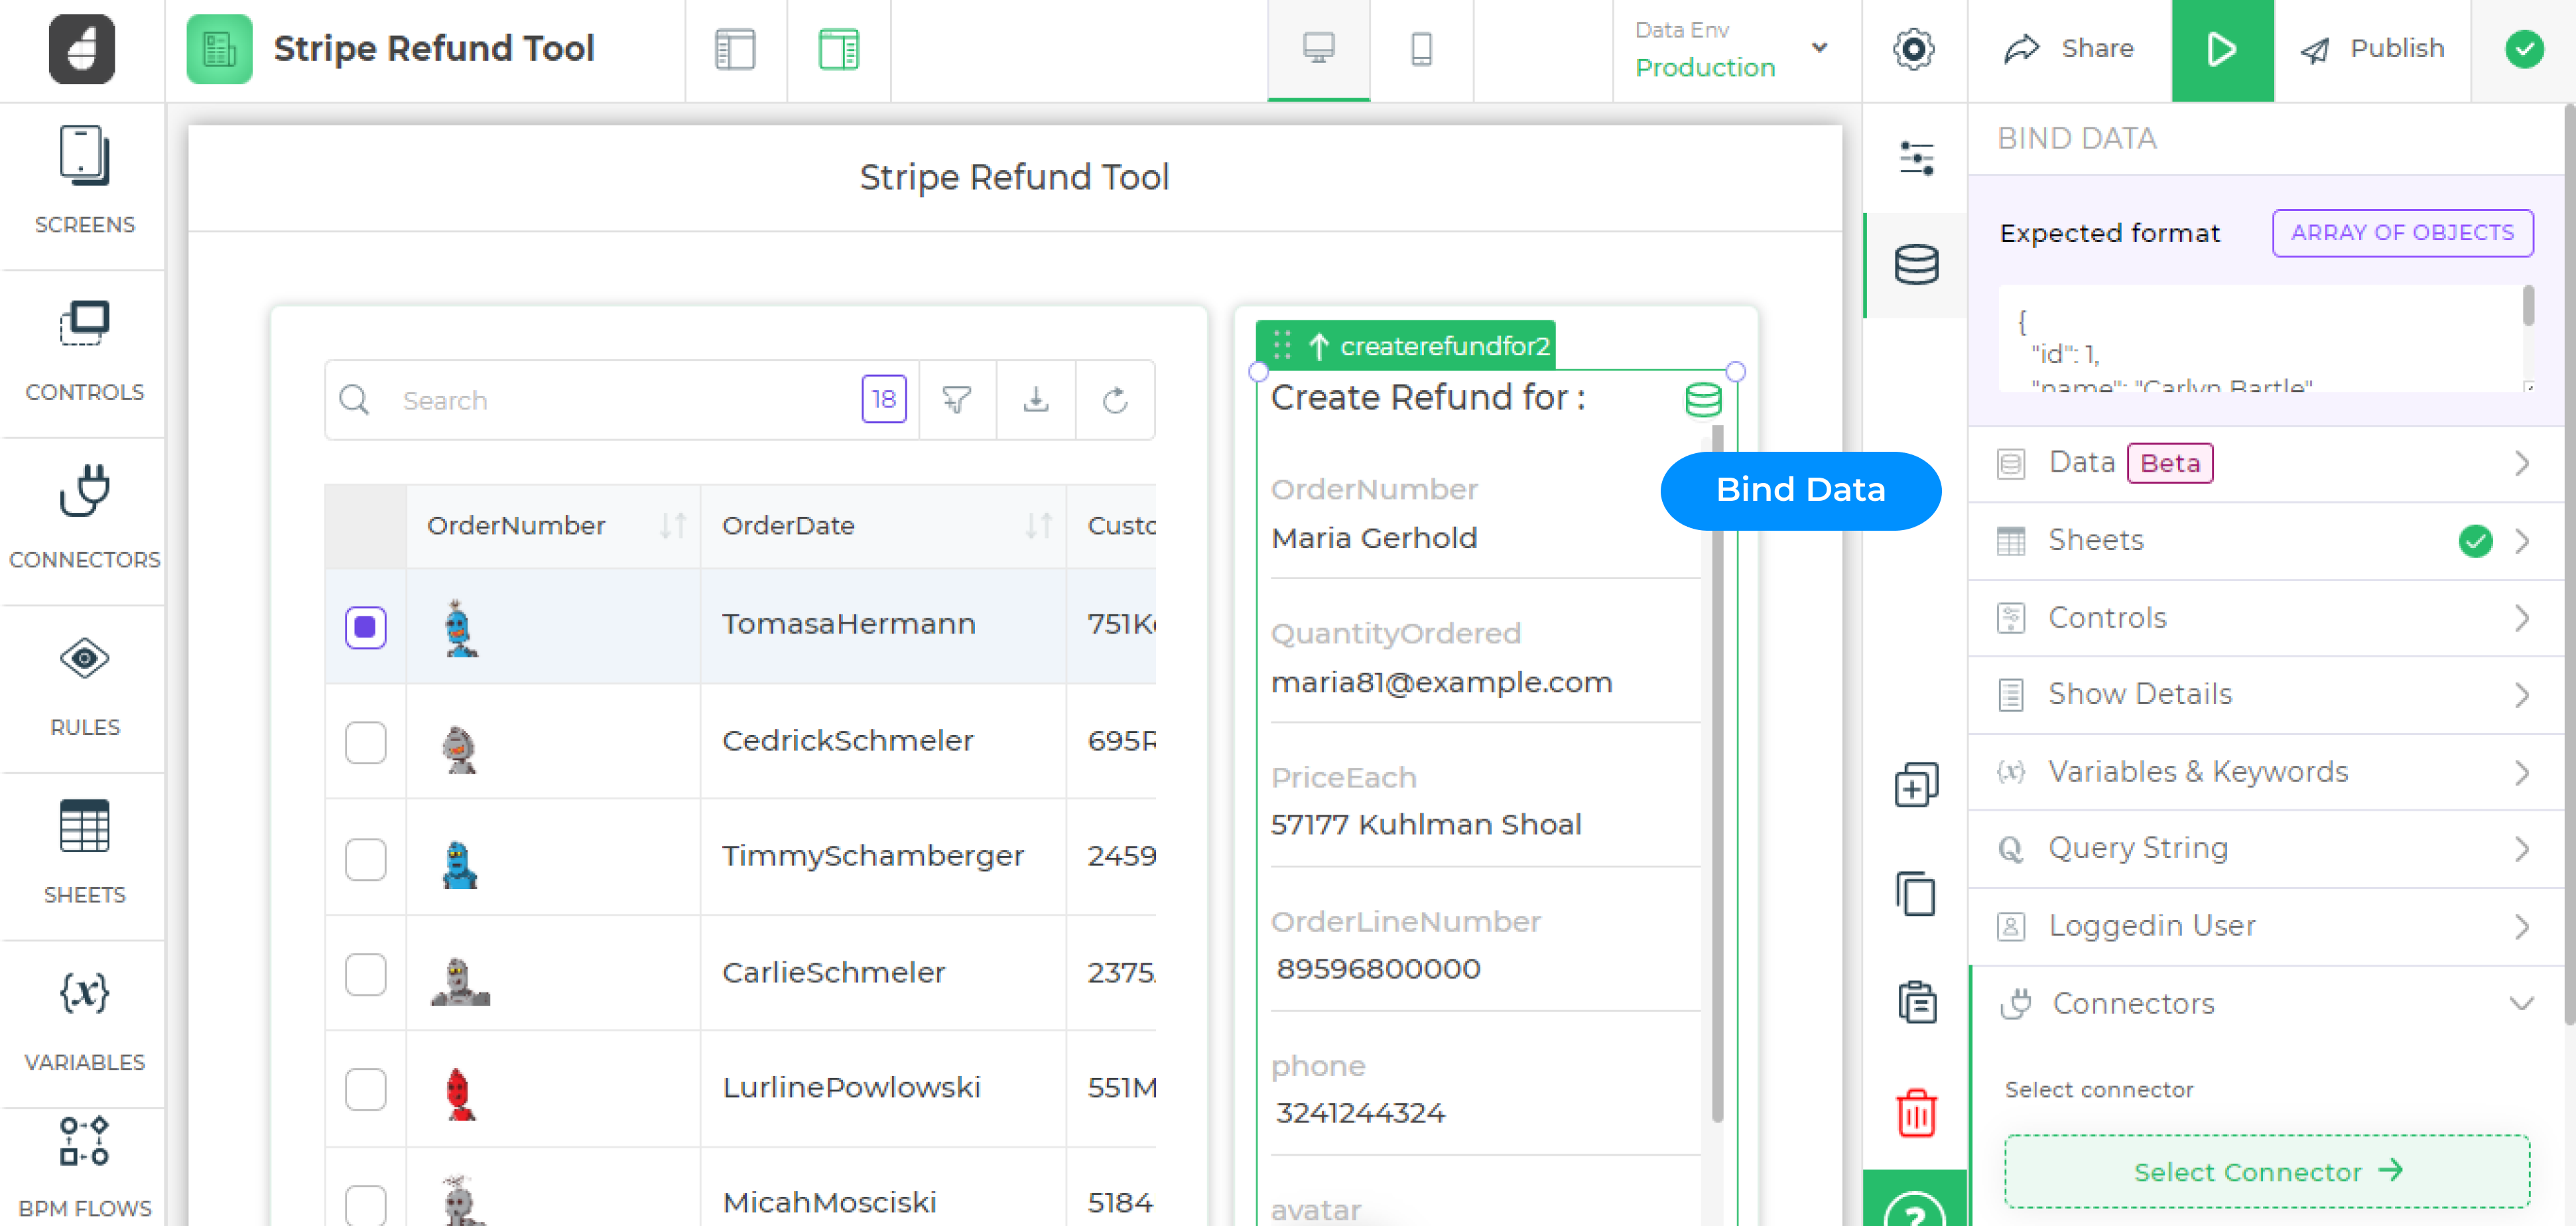Click the copy control icon
The width and height of the screenshot is (2576, 1226).
click(x=1916, y=893)
